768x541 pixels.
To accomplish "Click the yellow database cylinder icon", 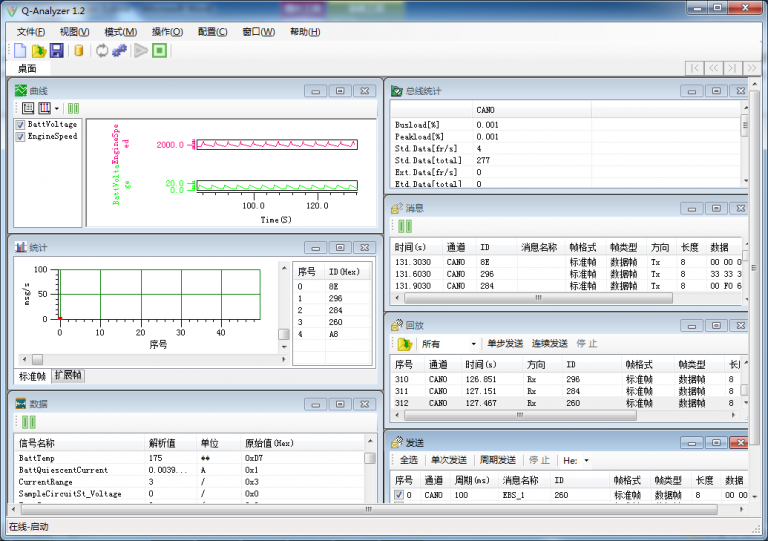I will coord(79,51).
